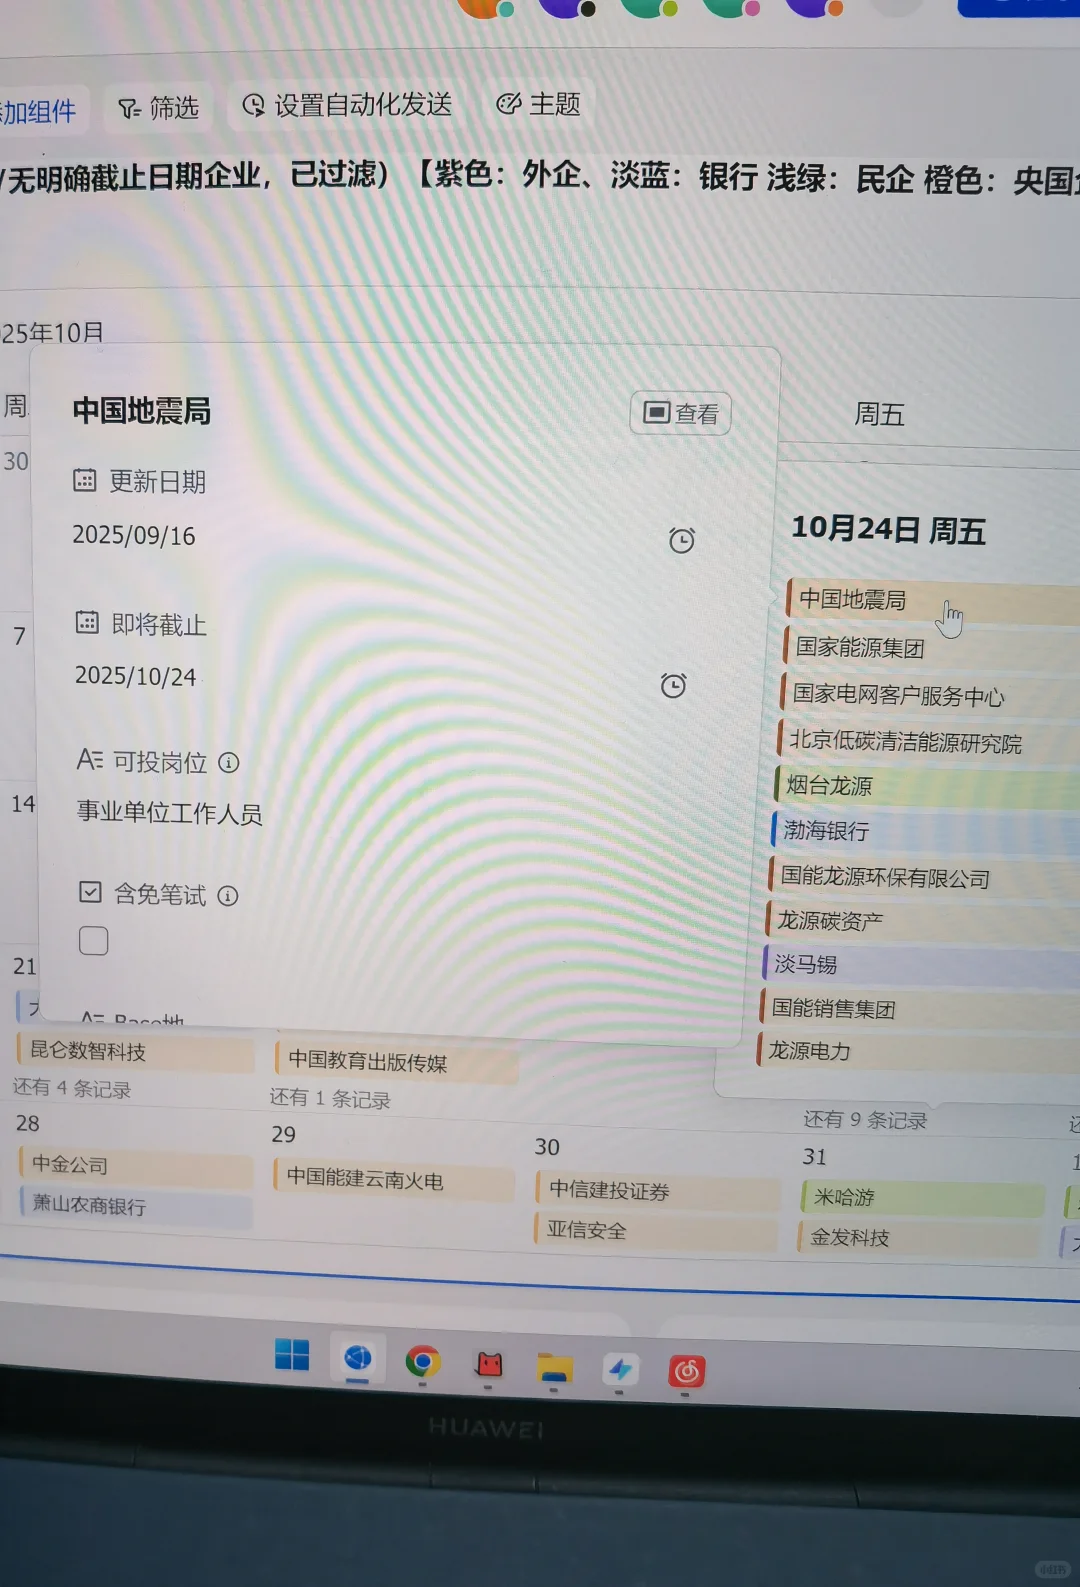
Task: Click the checkbox icon beside 含免笔试 label
Action: pyautogui.click(x=91, y=892)
